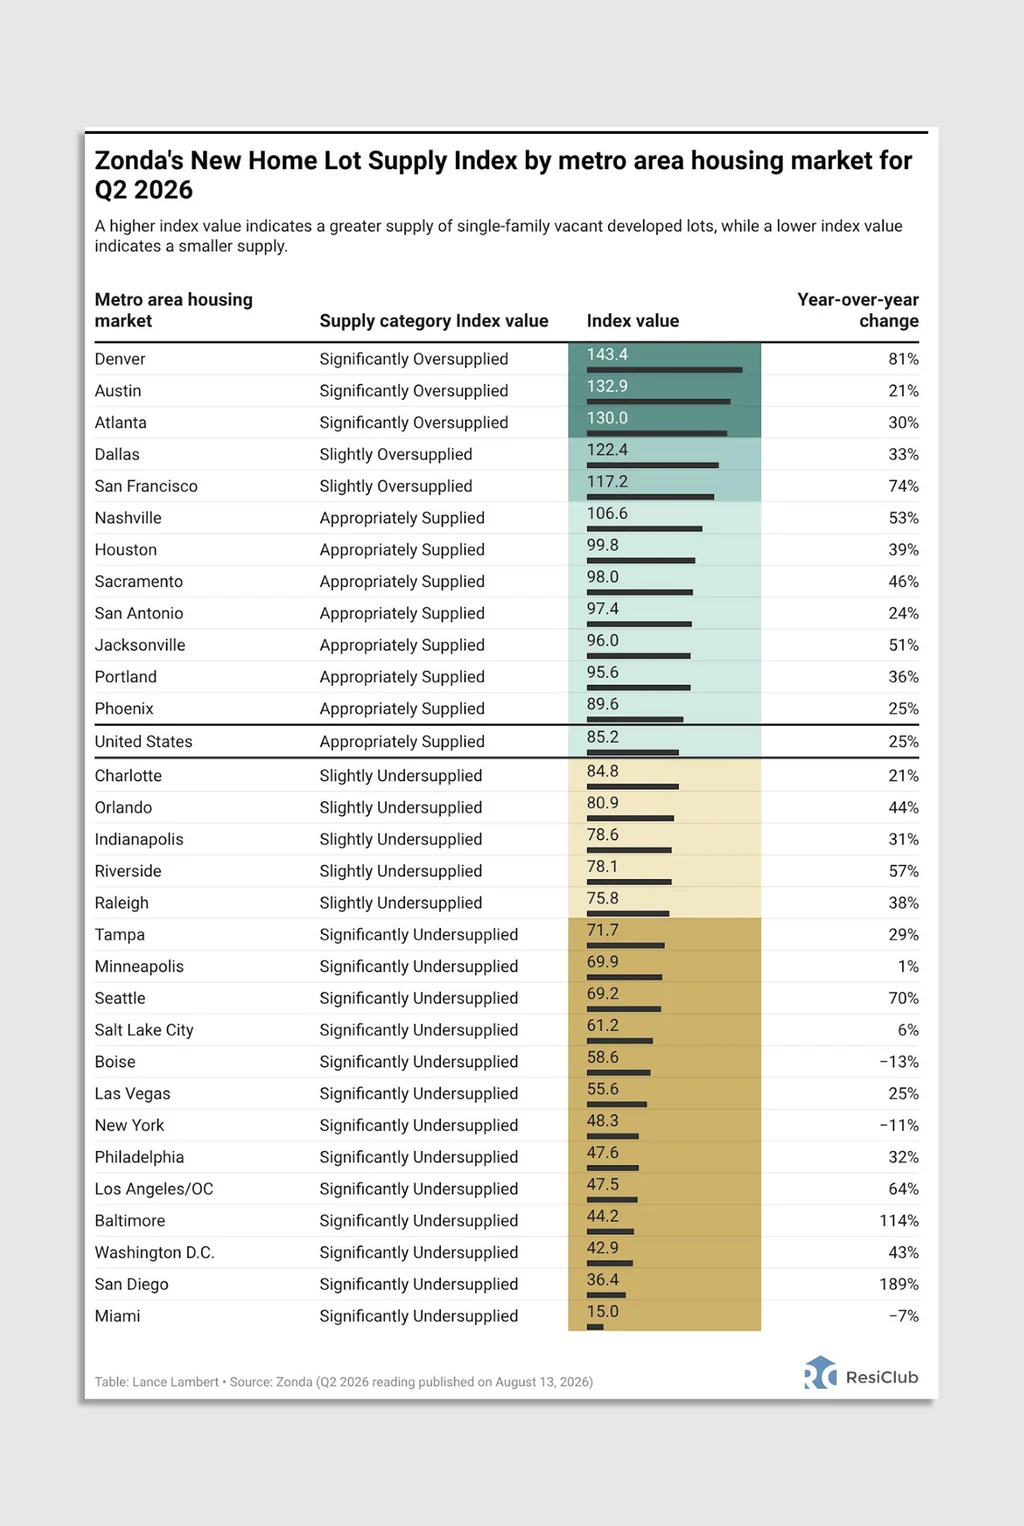Select the Baltimore metro row name
Viewport: 1024px width, 1526px height.
click(x=130, y=1221)
